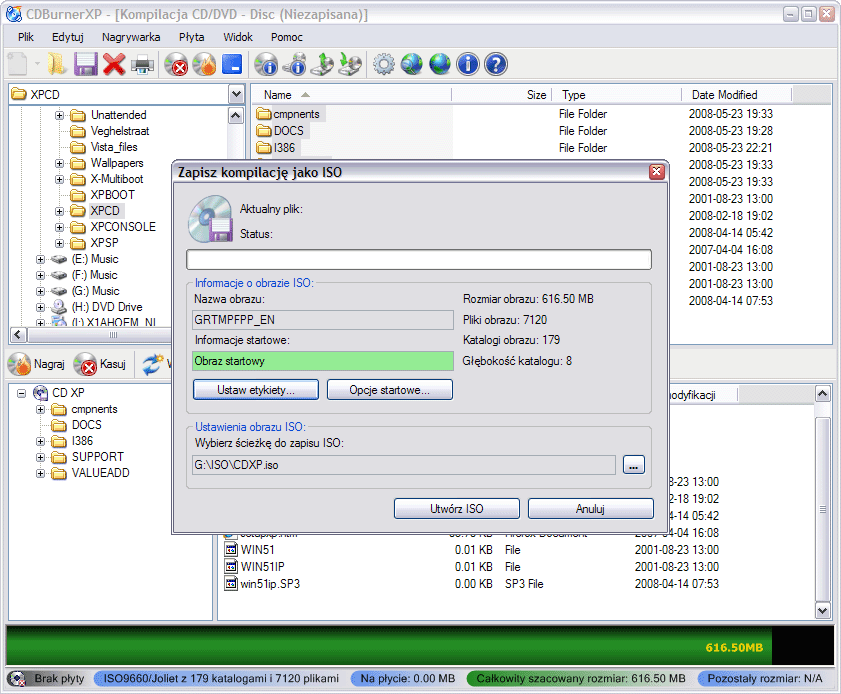Open a compilation with the folder icon
This screenshot has height=694, width=841.
pyautogui.click(x=57, y=64)
